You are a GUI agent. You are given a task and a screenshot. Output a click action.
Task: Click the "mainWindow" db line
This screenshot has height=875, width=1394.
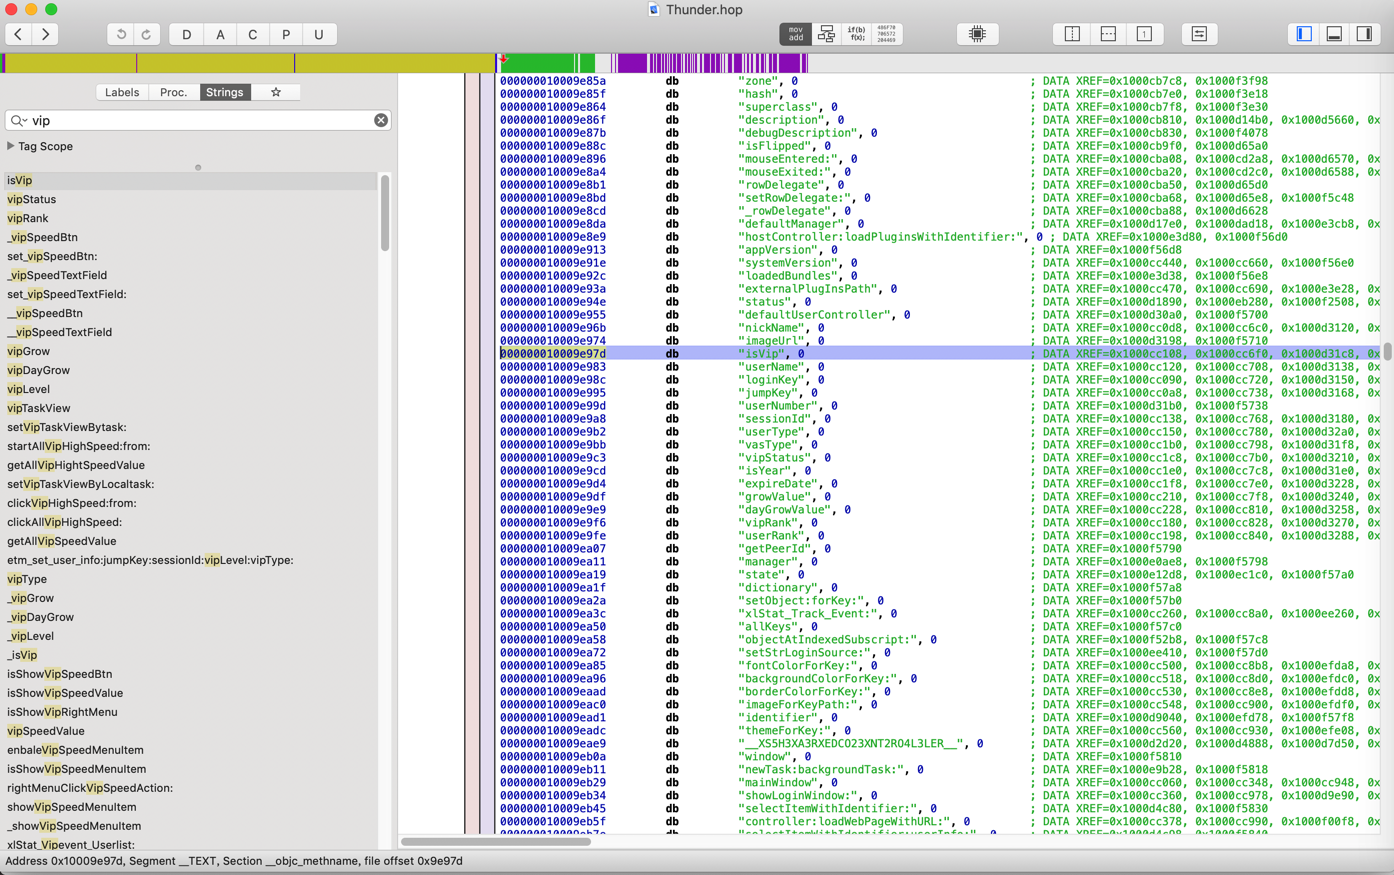tap(940, 782)
